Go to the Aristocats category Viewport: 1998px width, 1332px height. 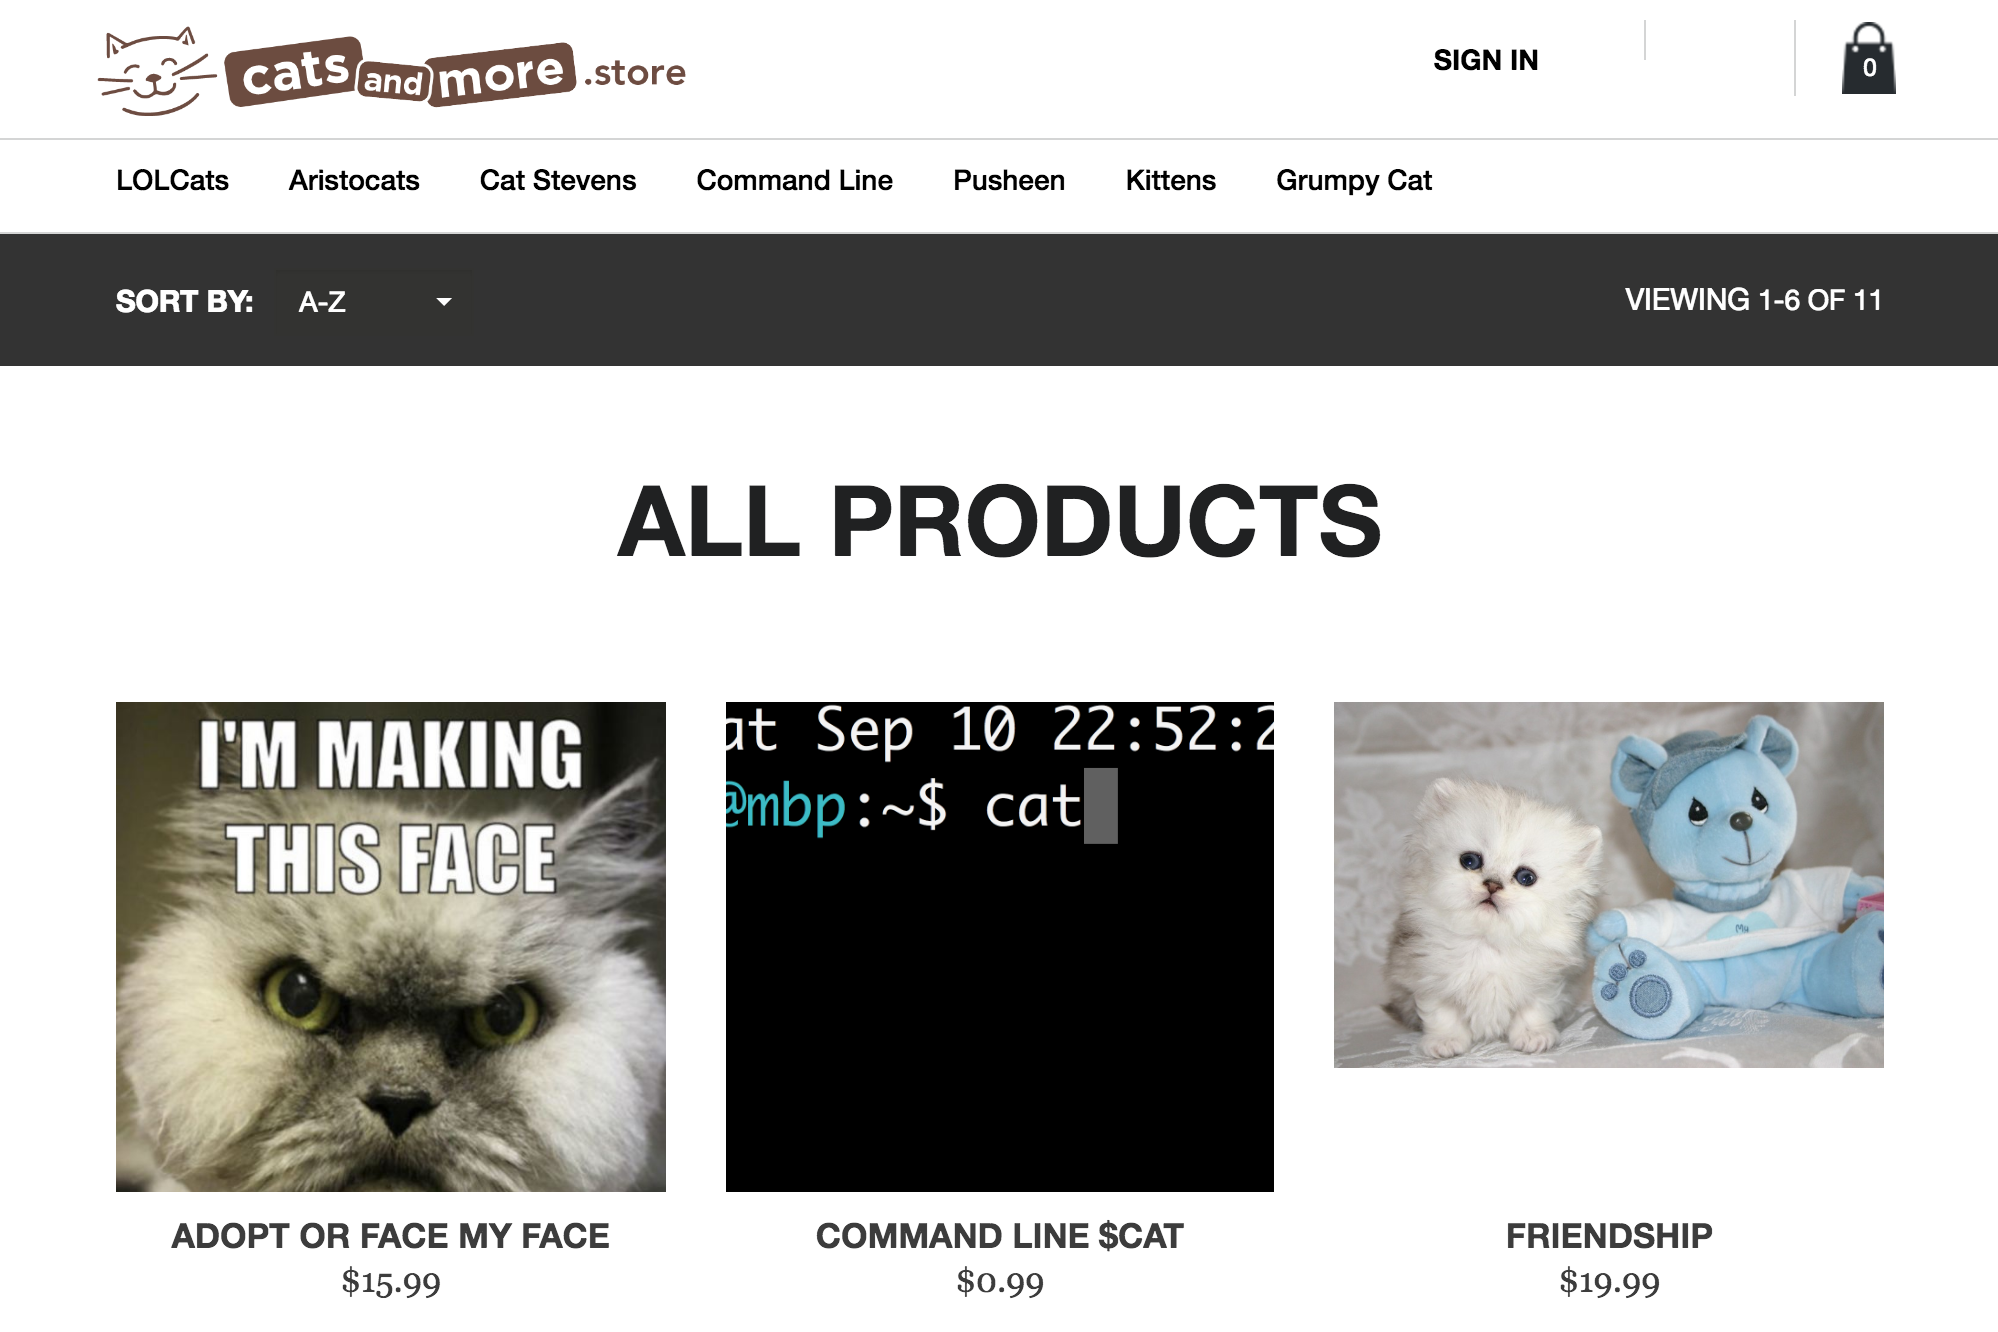point(354,180)
